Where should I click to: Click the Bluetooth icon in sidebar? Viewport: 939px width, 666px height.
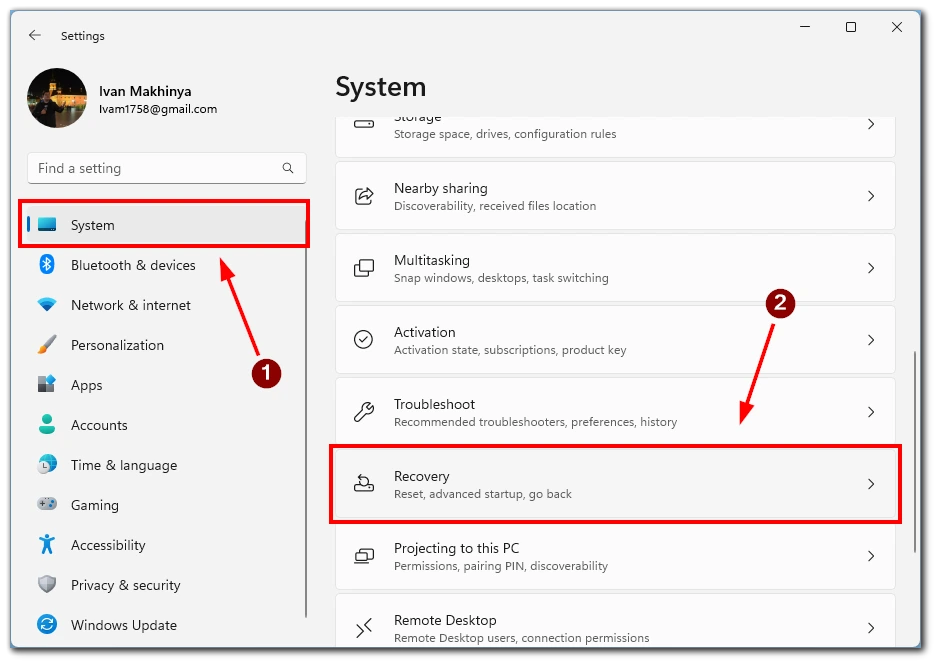click(x=47, y=264)
